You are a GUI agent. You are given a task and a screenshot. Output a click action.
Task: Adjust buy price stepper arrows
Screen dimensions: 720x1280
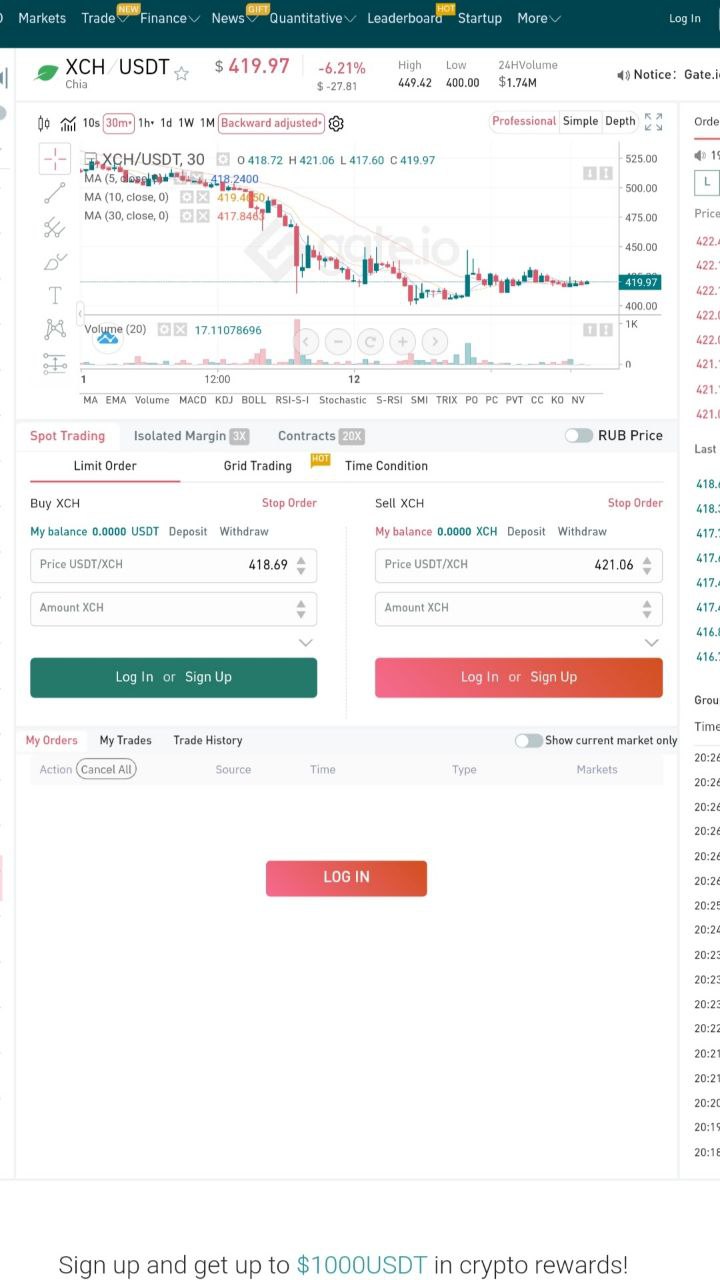click(x=301, y=565)
